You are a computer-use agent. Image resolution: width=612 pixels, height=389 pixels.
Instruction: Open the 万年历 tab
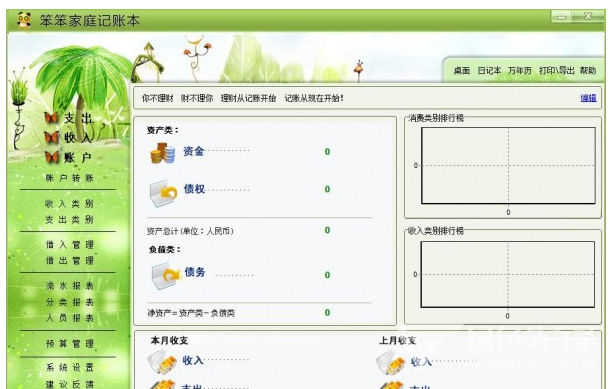tap(519, 71)
